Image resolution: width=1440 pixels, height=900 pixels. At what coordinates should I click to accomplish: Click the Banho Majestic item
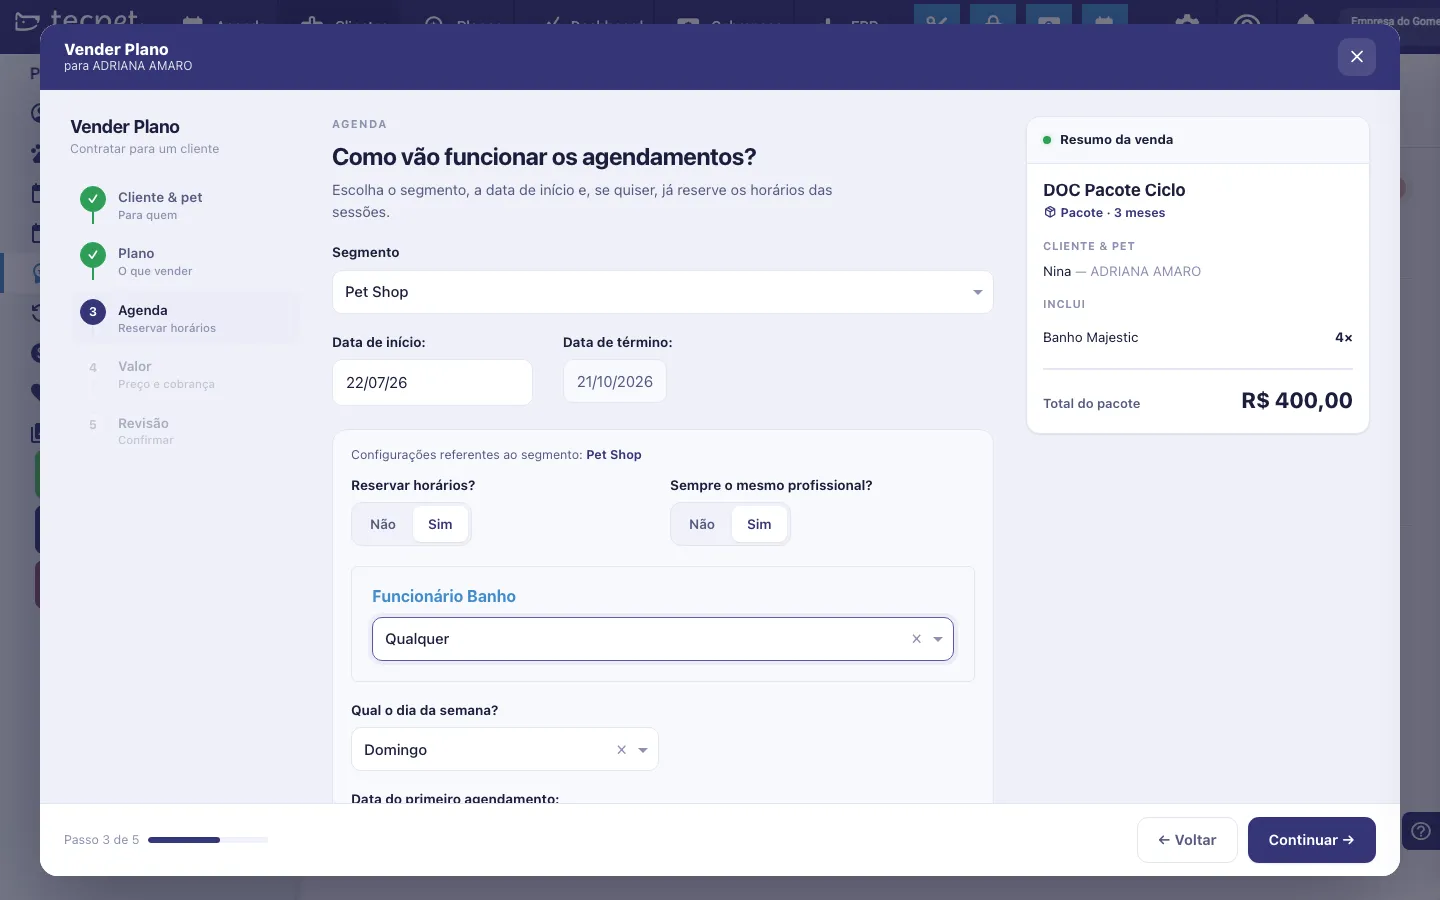point(1090,337)
